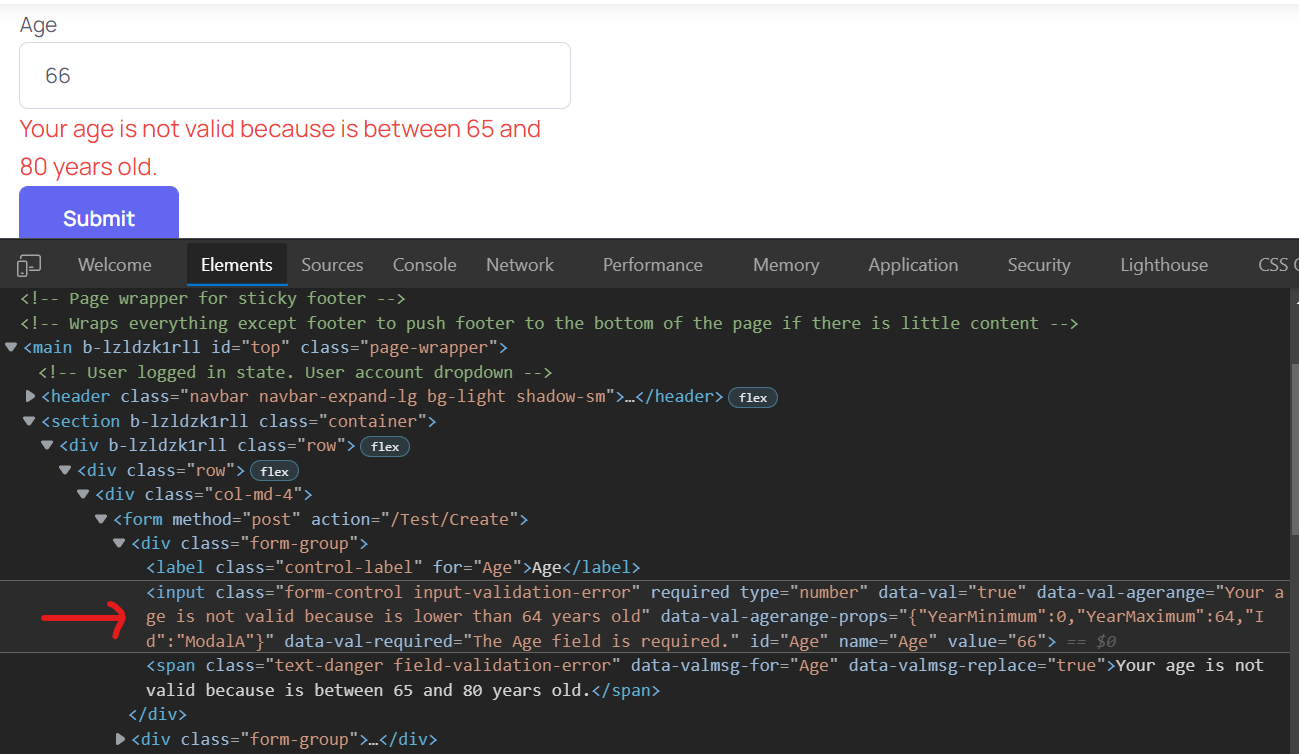Toggle device emulation icon in DevTools
Screen dimensions: 1299x754
[29, 265]
